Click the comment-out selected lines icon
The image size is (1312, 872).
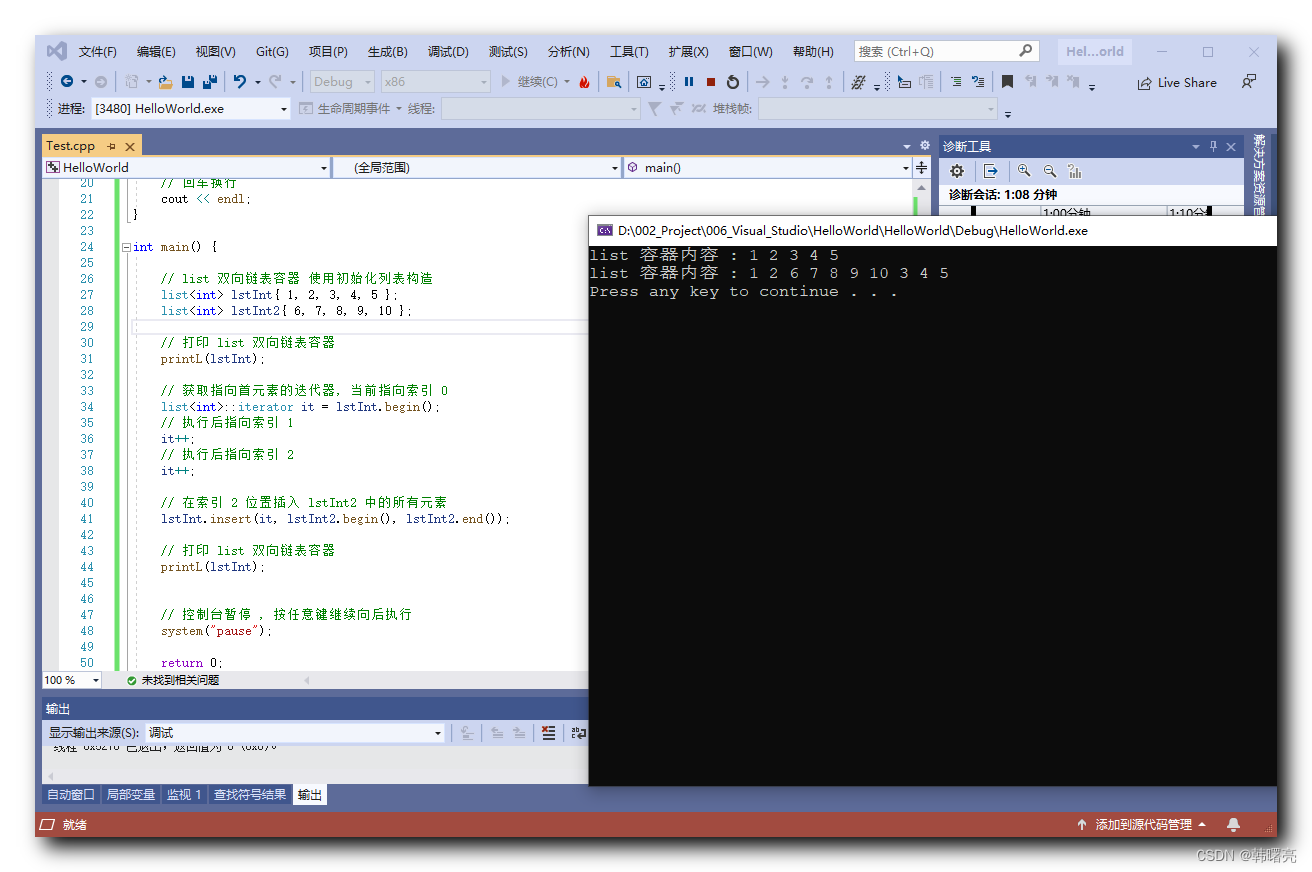(956, 82)
